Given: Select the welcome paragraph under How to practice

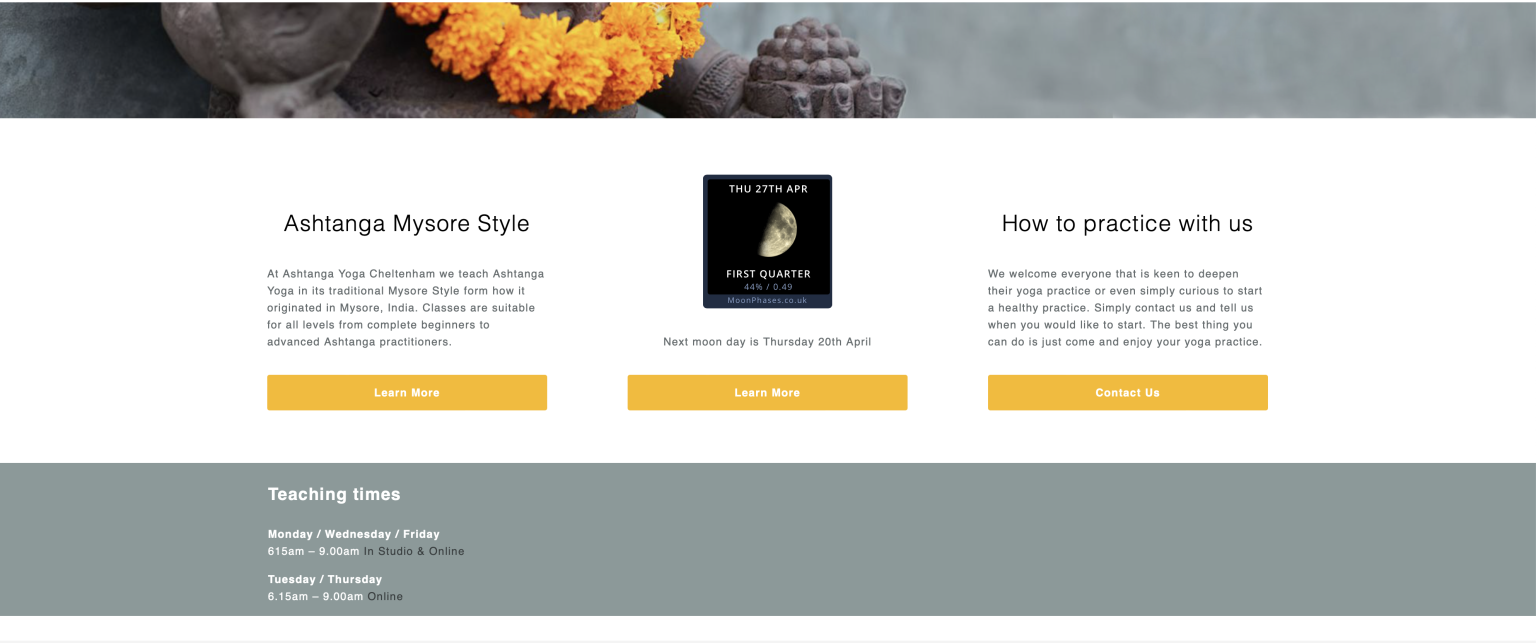Looking at the screenshot, I should (1125, 308).
